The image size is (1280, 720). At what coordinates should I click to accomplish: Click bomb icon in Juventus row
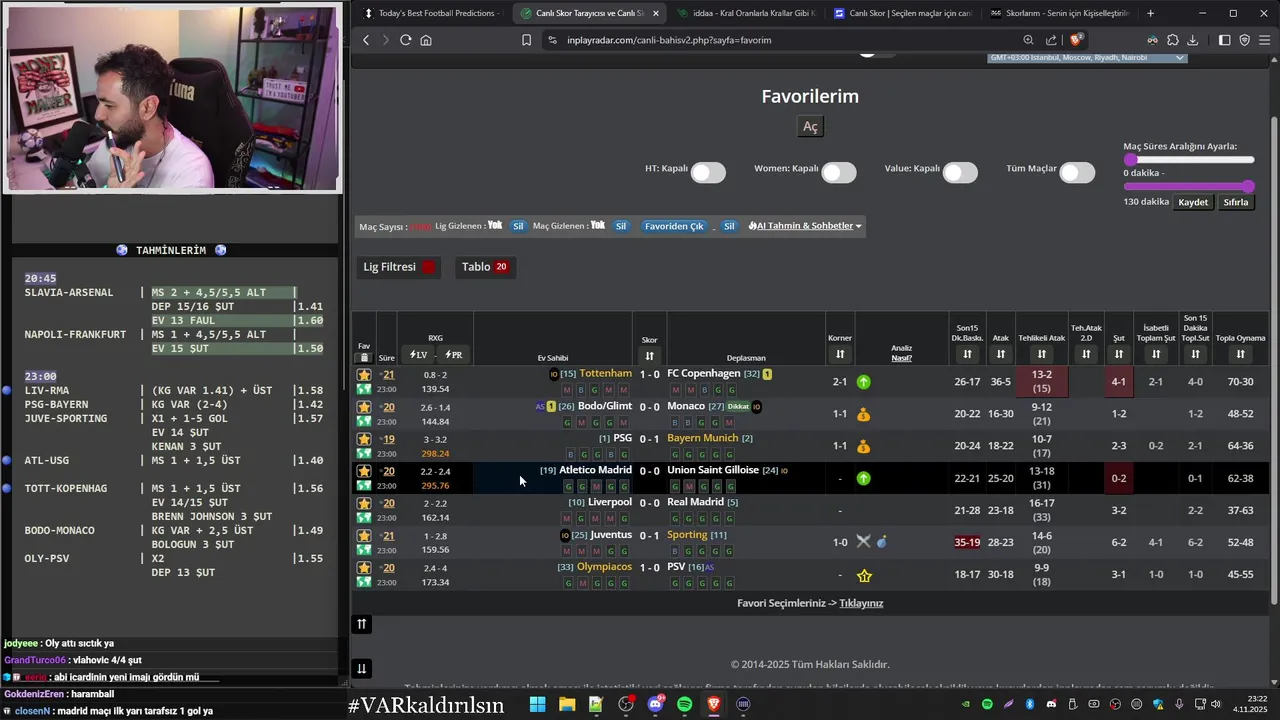click(882, 542)
